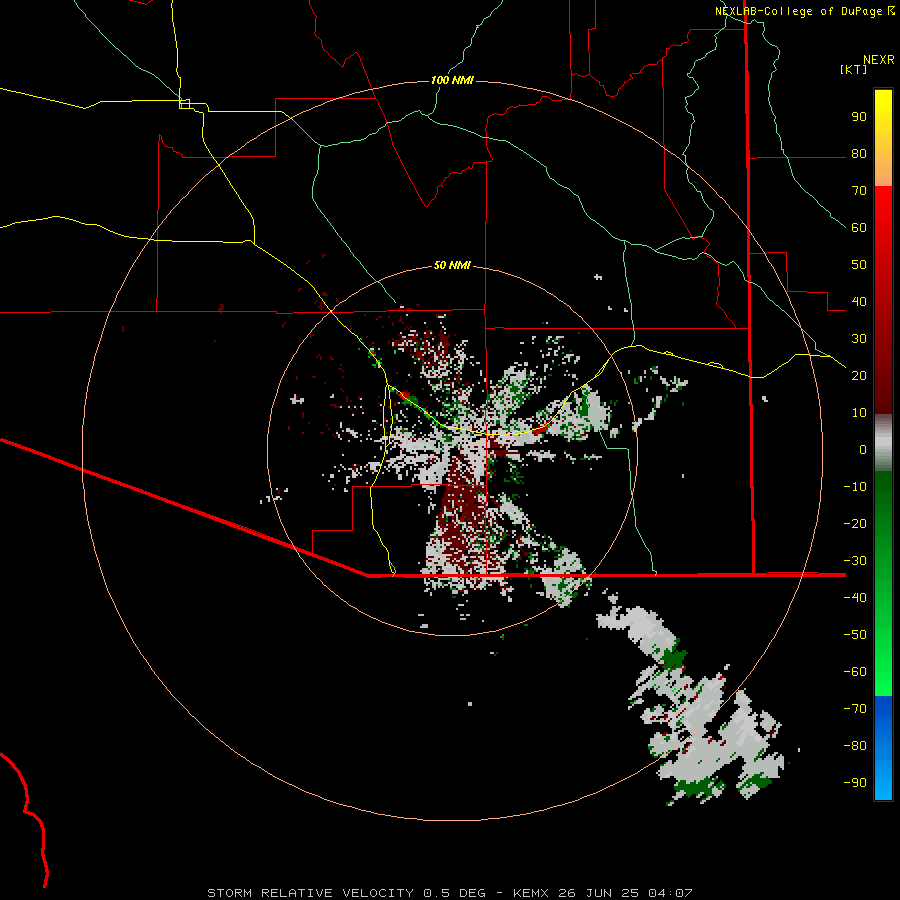Viewport: 900px width, 900px height.
Task: Select the -30 value on the velocity scale
Action: point(855,561)
